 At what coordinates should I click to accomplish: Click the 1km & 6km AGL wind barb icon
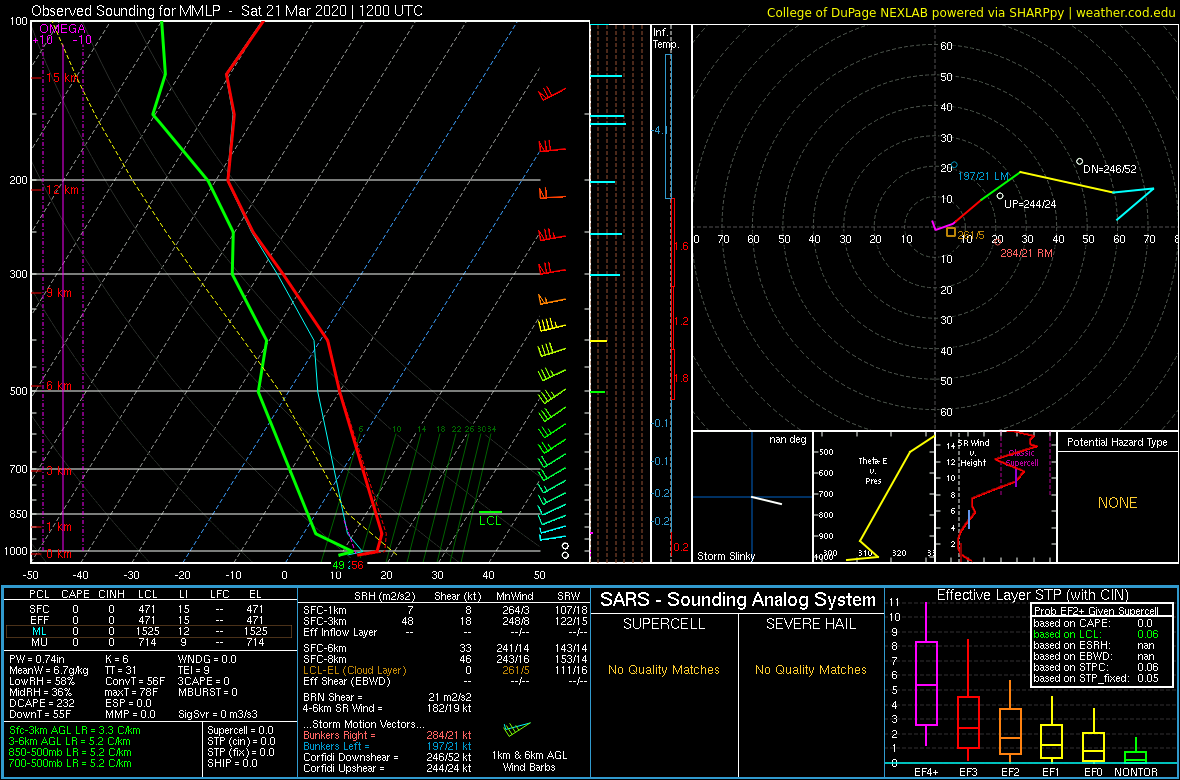pyautogui.click(x=516, y=729)
